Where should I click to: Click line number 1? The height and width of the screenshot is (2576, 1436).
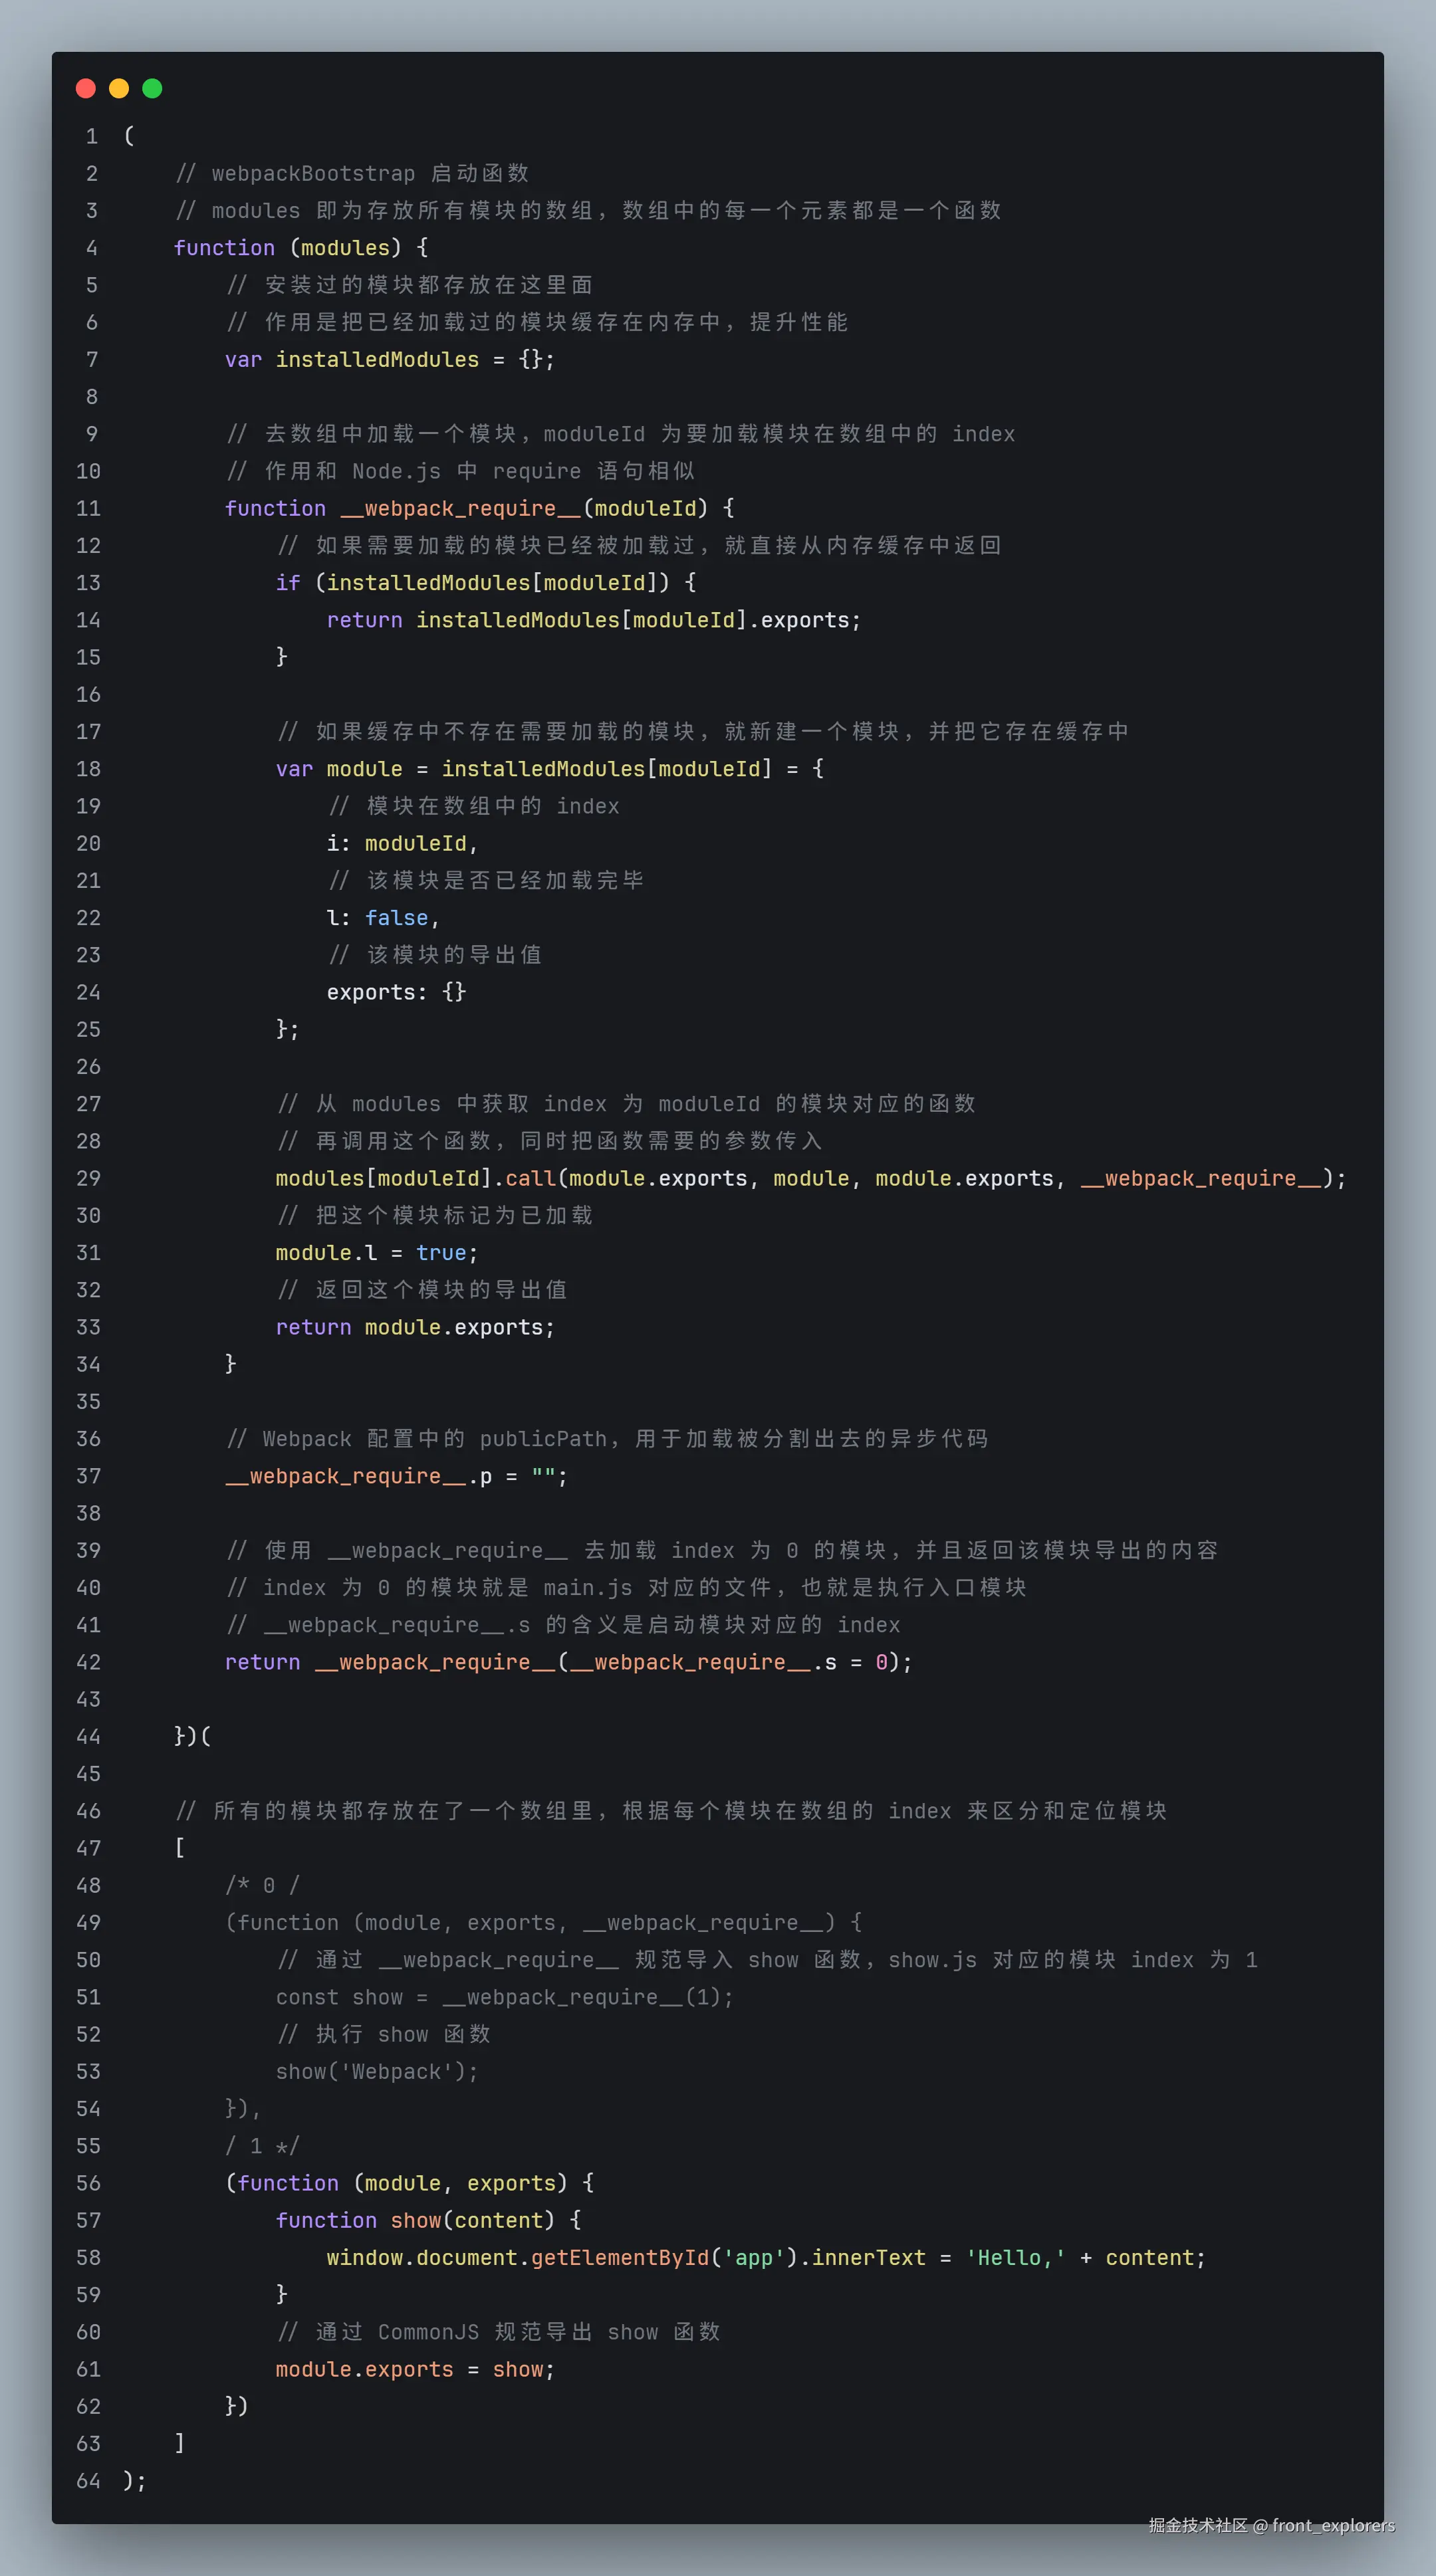pyautogui.click(x=91, y=136)
